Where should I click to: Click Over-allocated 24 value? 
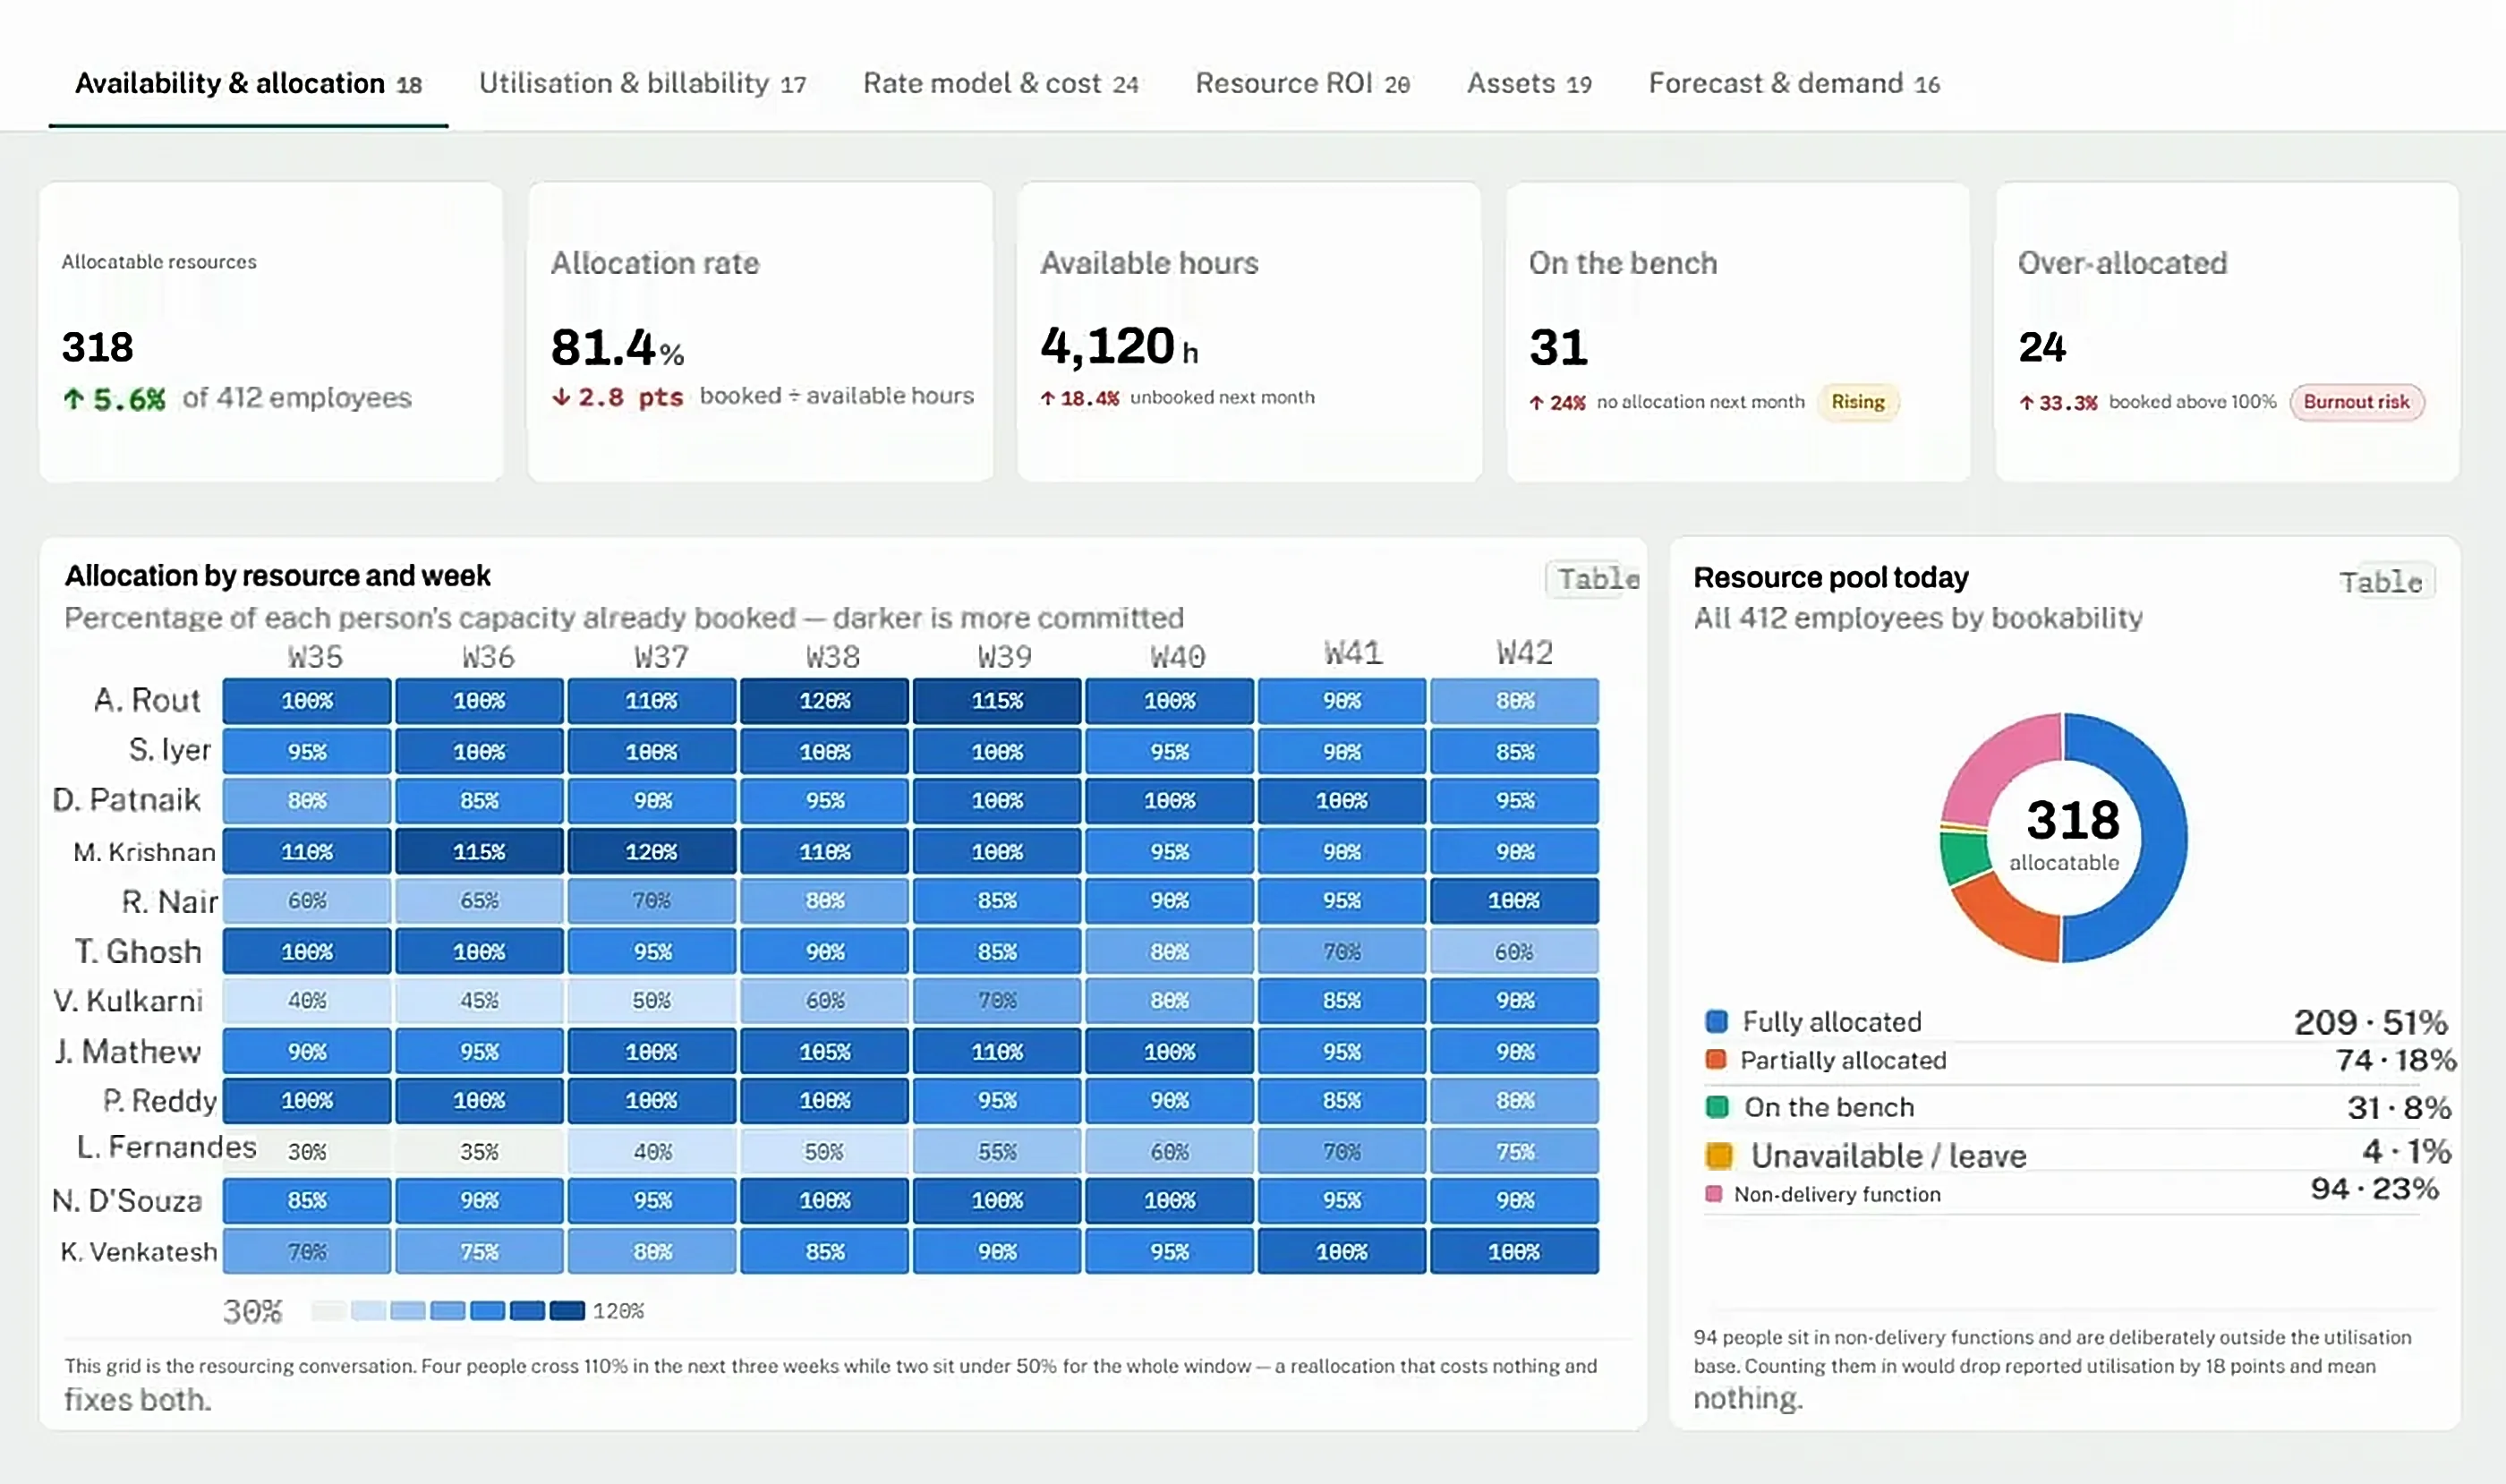2042,348
